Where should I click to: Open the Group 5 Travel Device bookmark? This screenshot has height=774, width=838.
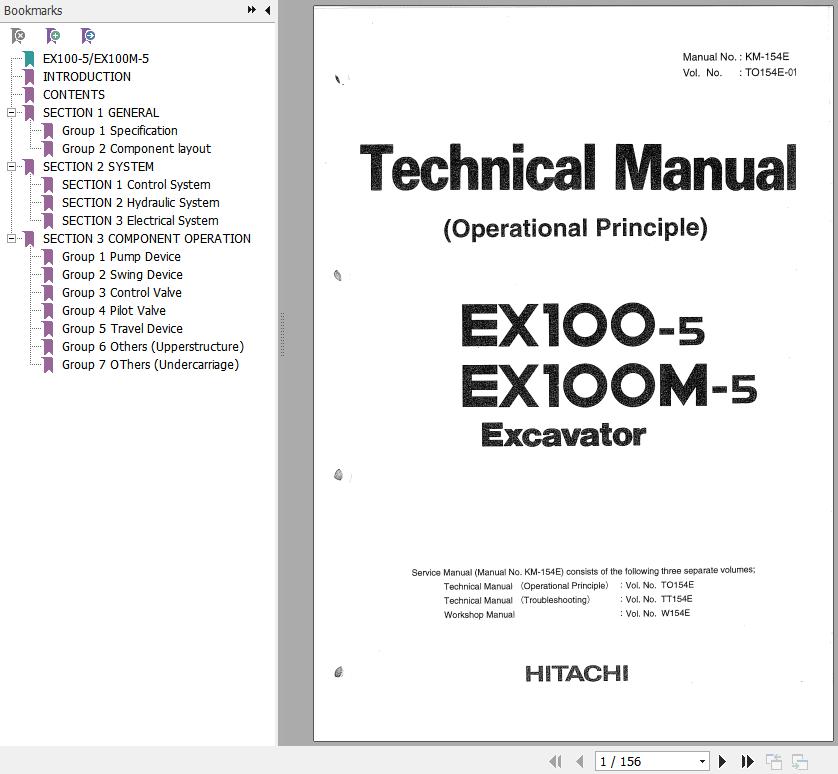[122, 329]
